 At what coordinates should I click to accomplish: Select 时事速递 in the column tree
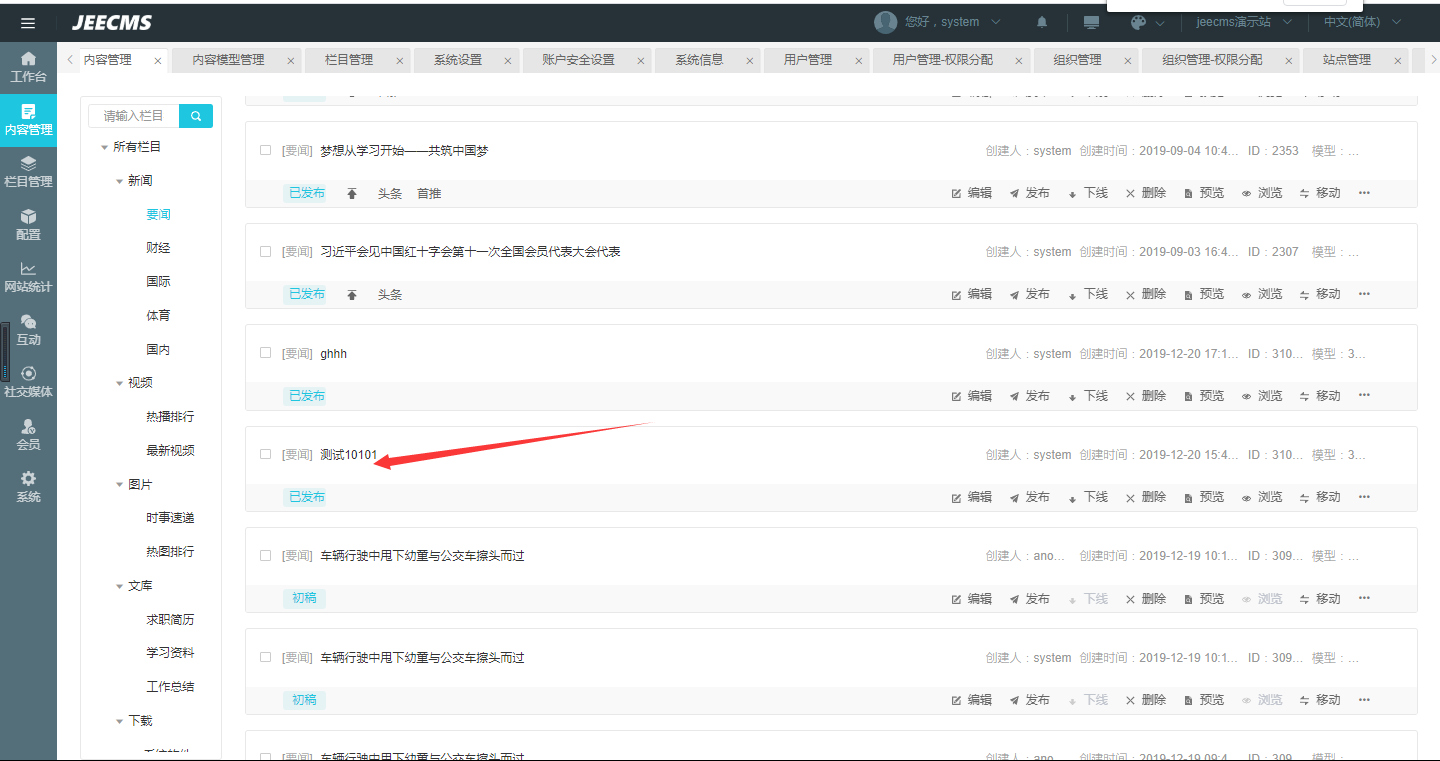170,518
